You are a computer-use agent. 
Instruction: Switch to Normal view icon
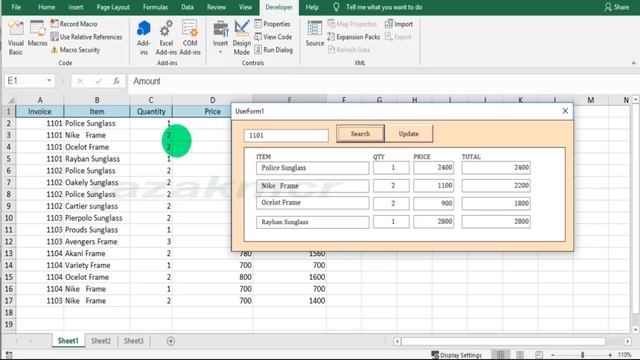pos(500,355)
